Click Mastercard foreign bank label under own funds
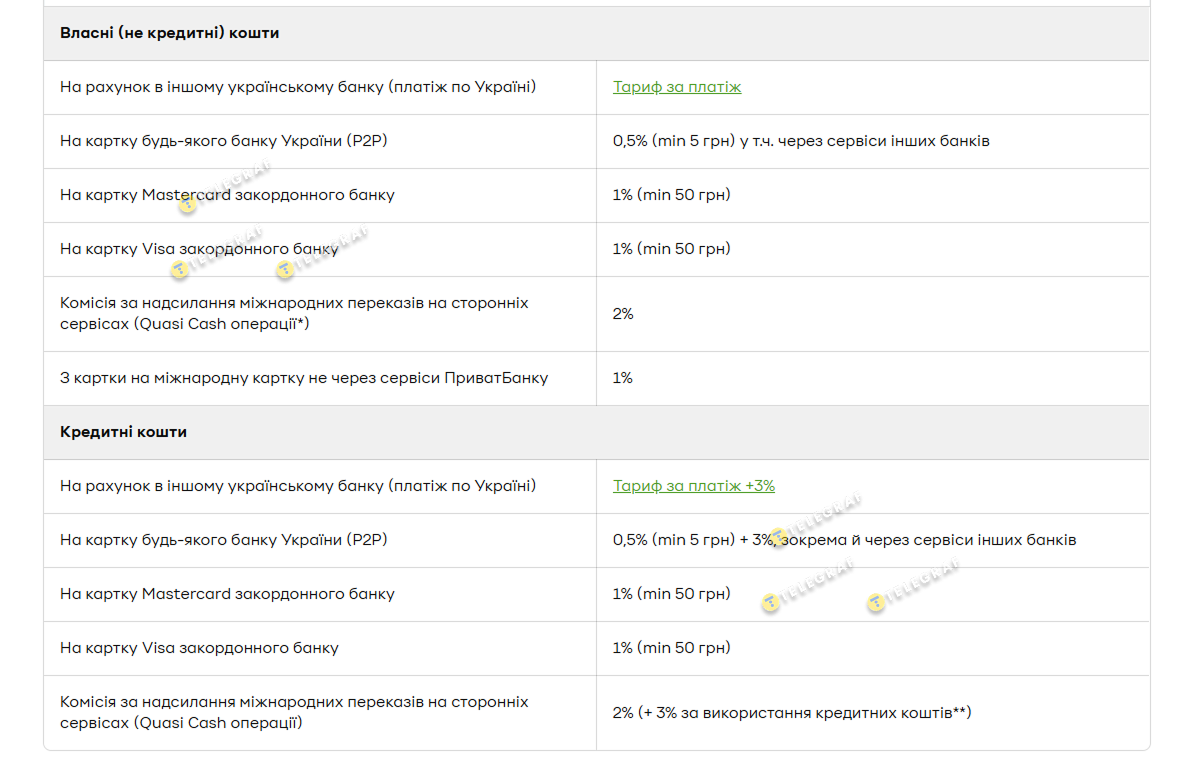1204x760 pixels. [x=227, y=195]
